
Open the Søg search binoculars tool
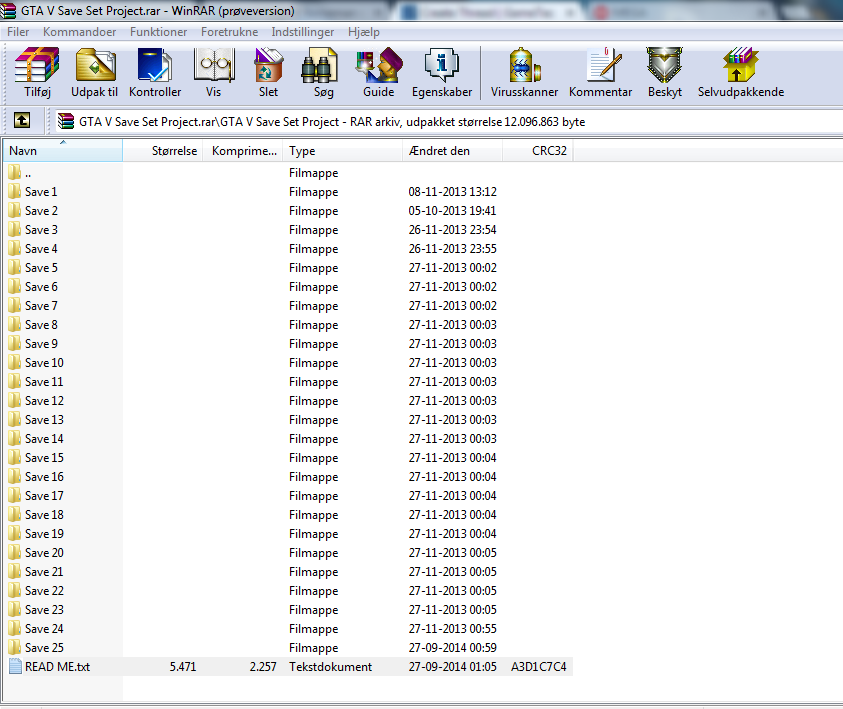pos(319,65)
